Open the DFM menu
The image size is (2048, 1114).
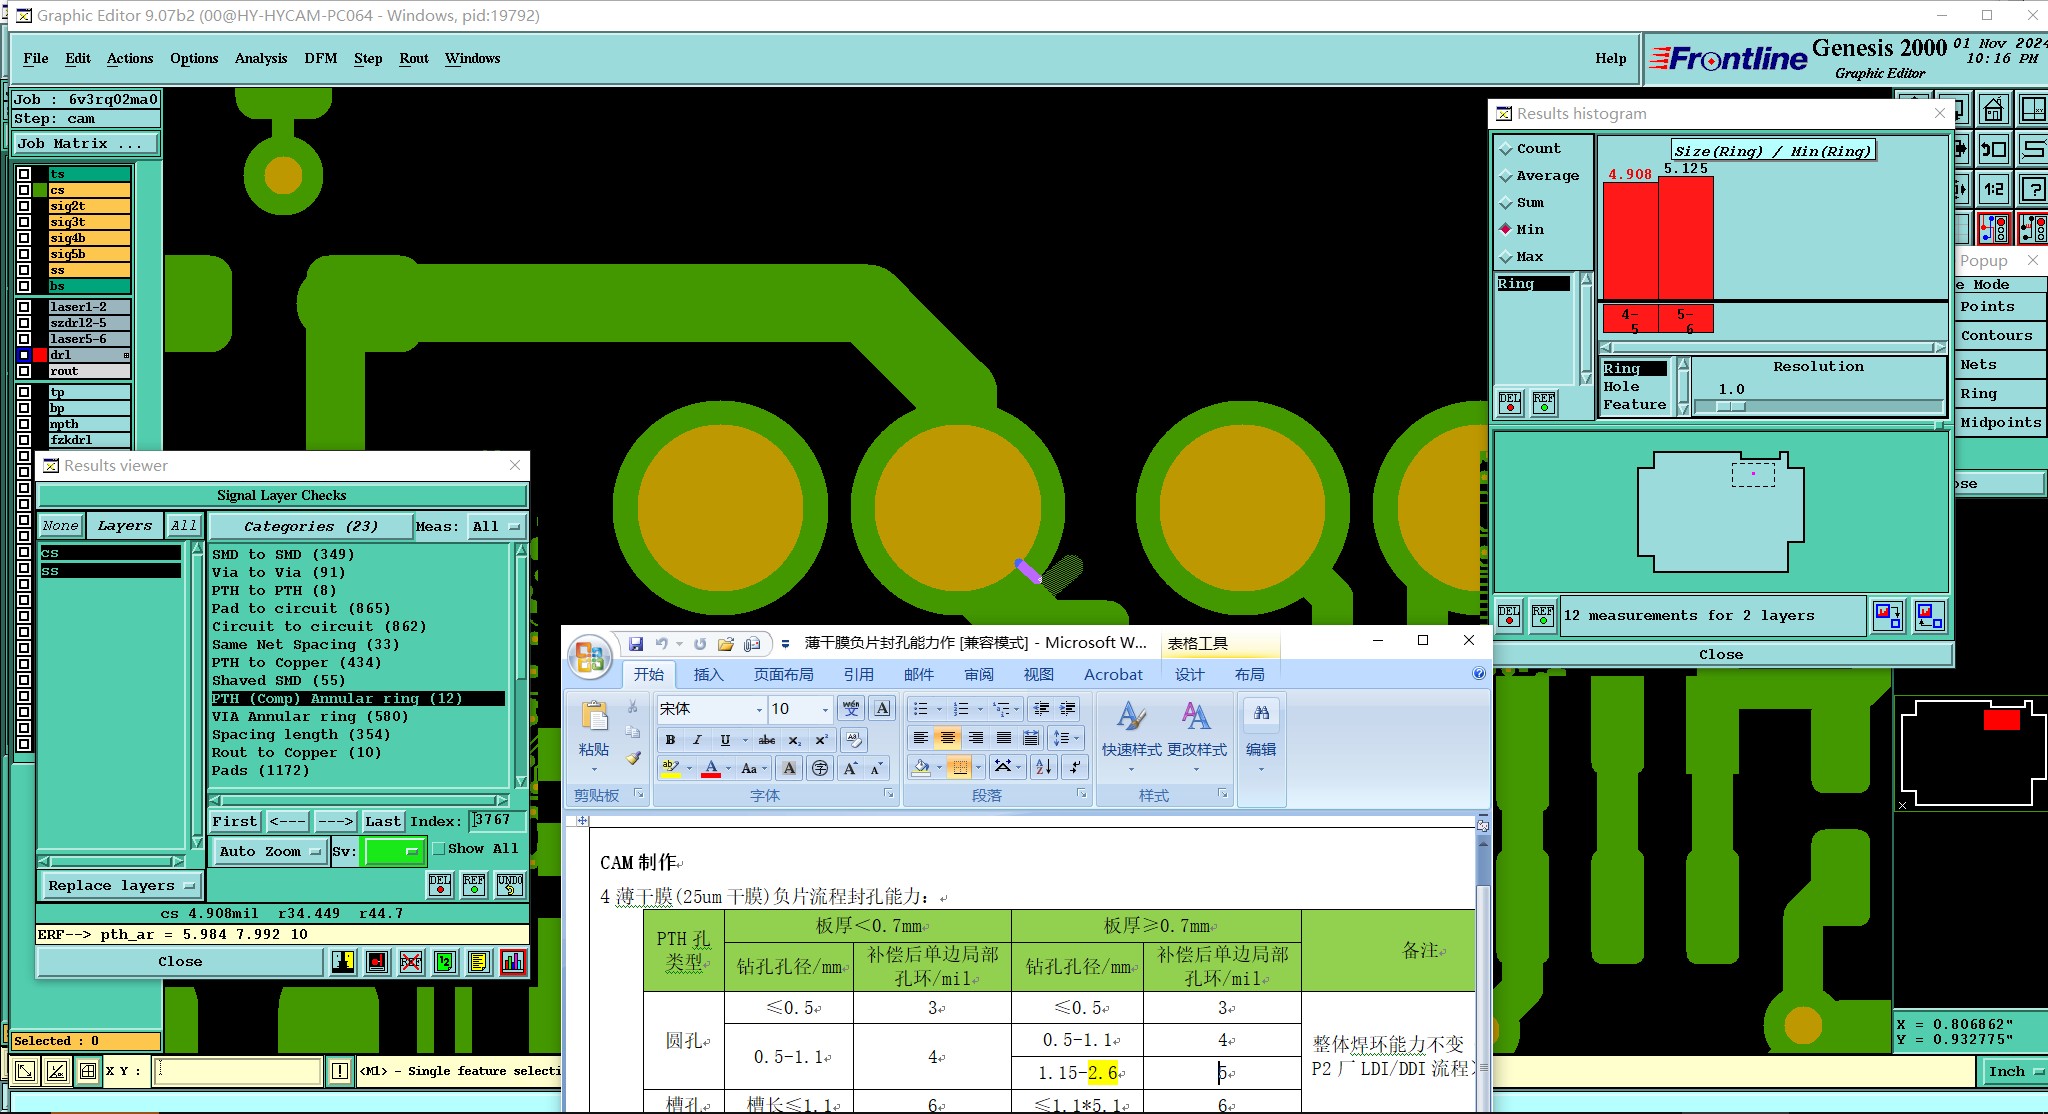pos(320,59)
